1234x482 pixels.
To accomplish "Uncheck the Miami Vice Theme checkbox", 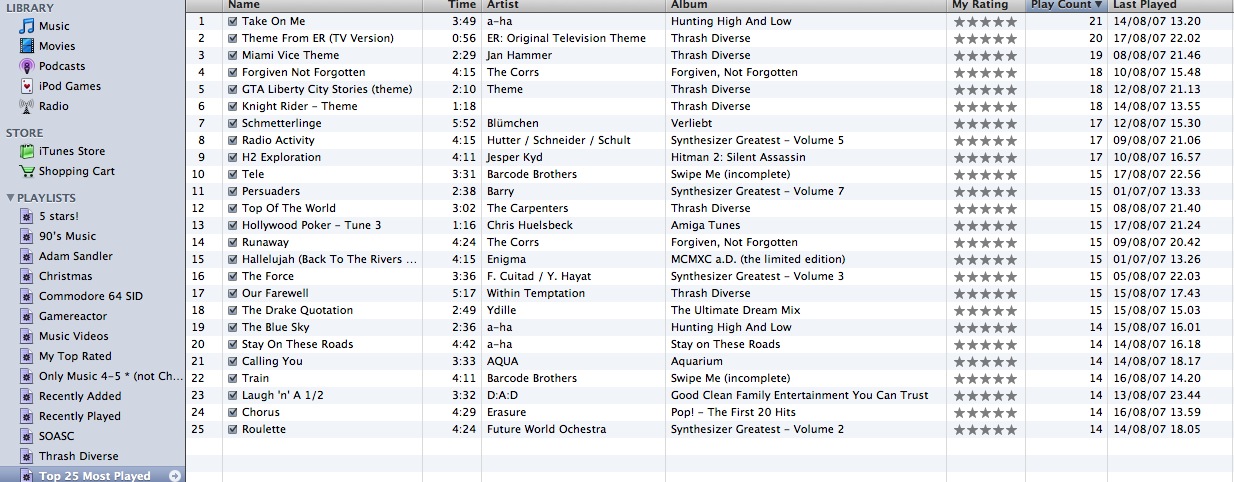I will [232, 55].
